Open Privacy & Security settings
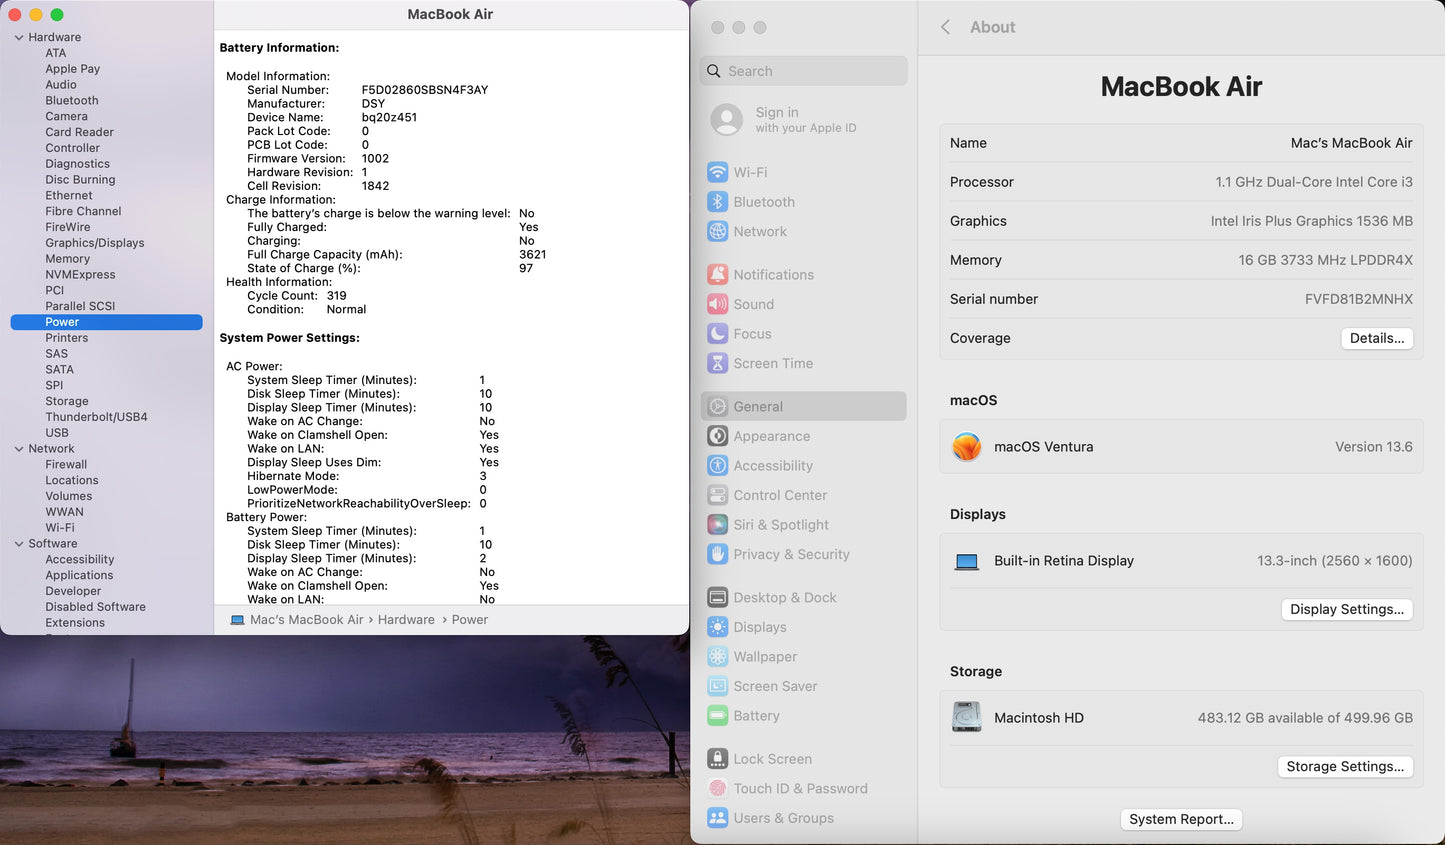Screen dimensions: 1445x845 click(x=790, y=554)
